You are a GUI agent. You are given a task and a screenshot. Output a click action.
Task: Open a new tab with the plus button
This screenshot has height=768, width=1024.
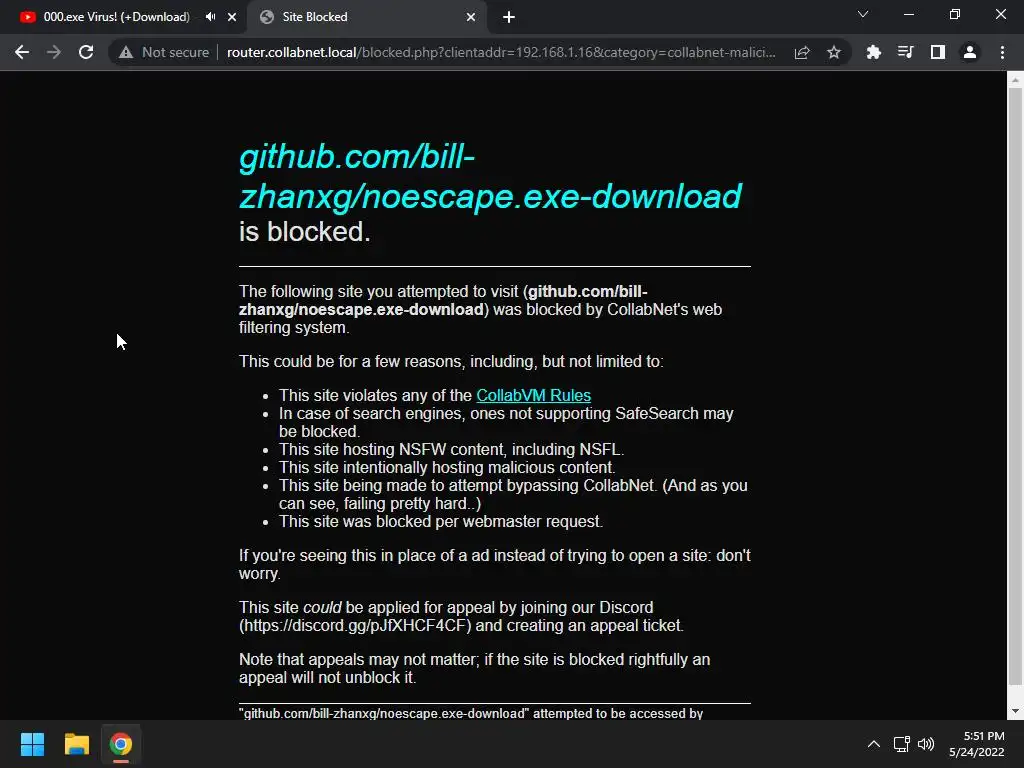[509, 17]
